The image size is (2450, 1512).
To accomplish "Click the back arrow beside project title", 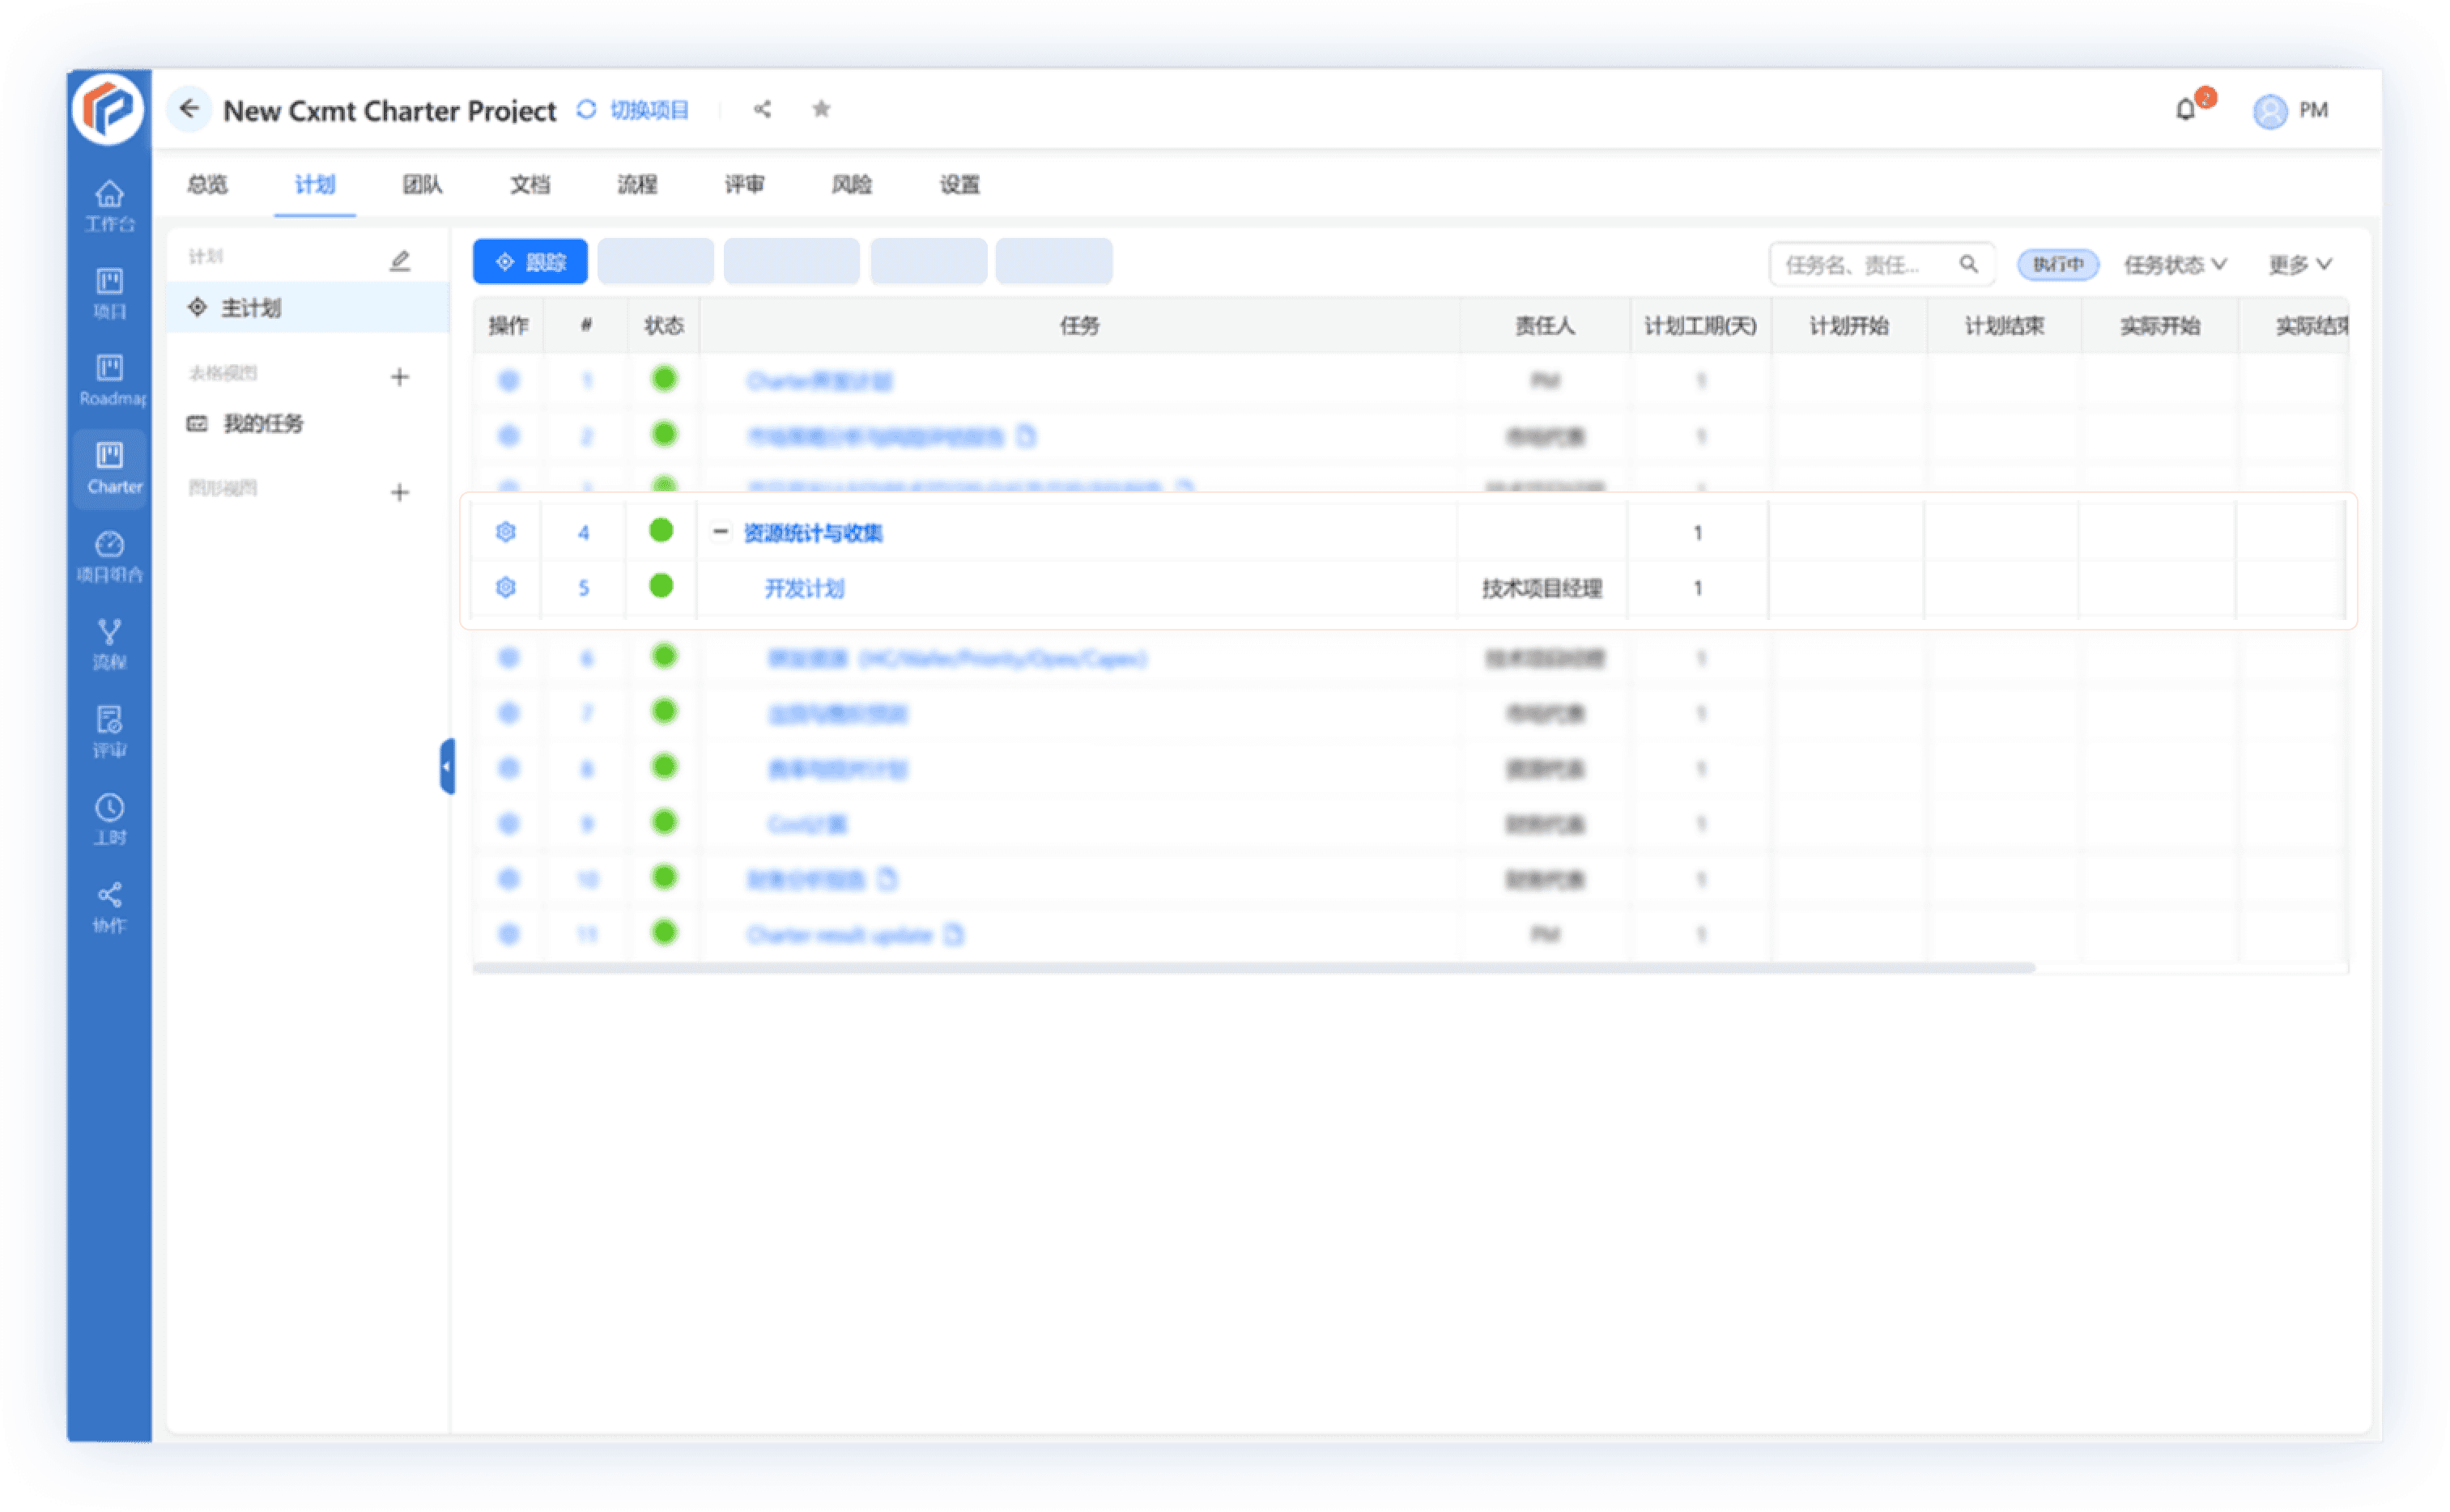I will pyautogui.click(x=189, y=108).
